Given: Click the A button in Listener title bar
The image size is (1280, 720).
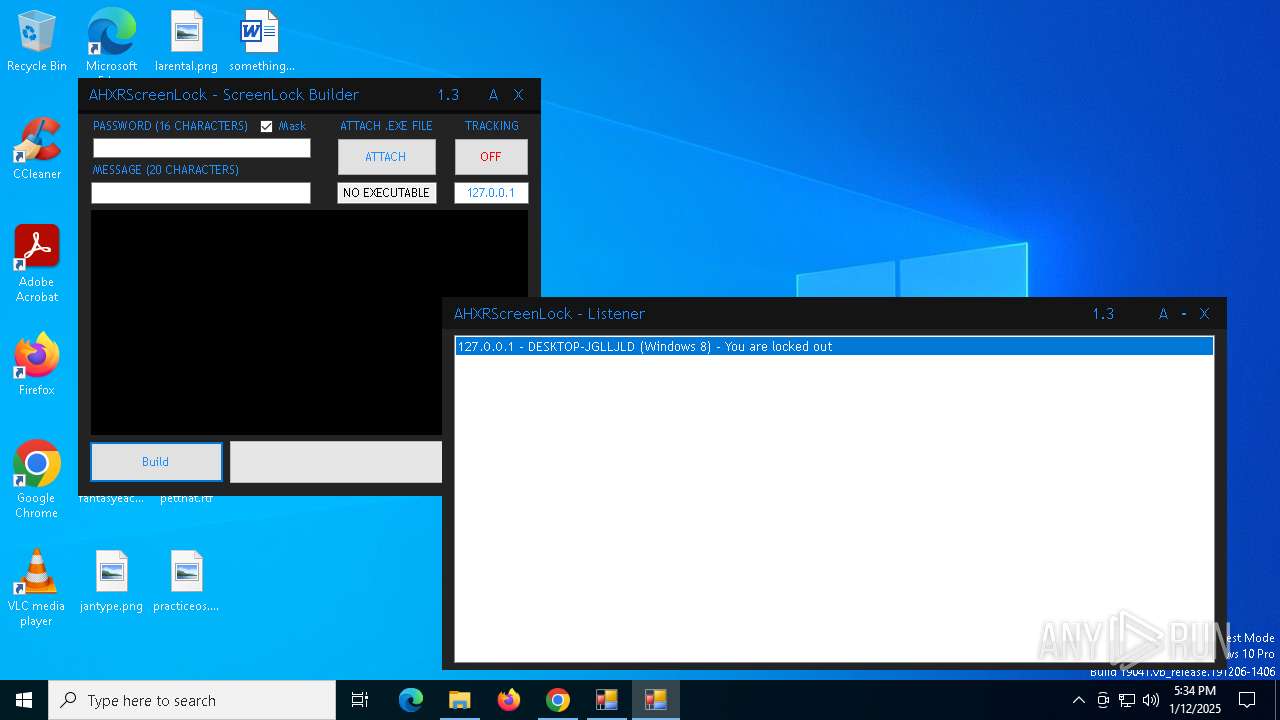Looking at the screenshot, I should tap(1163, 314).
